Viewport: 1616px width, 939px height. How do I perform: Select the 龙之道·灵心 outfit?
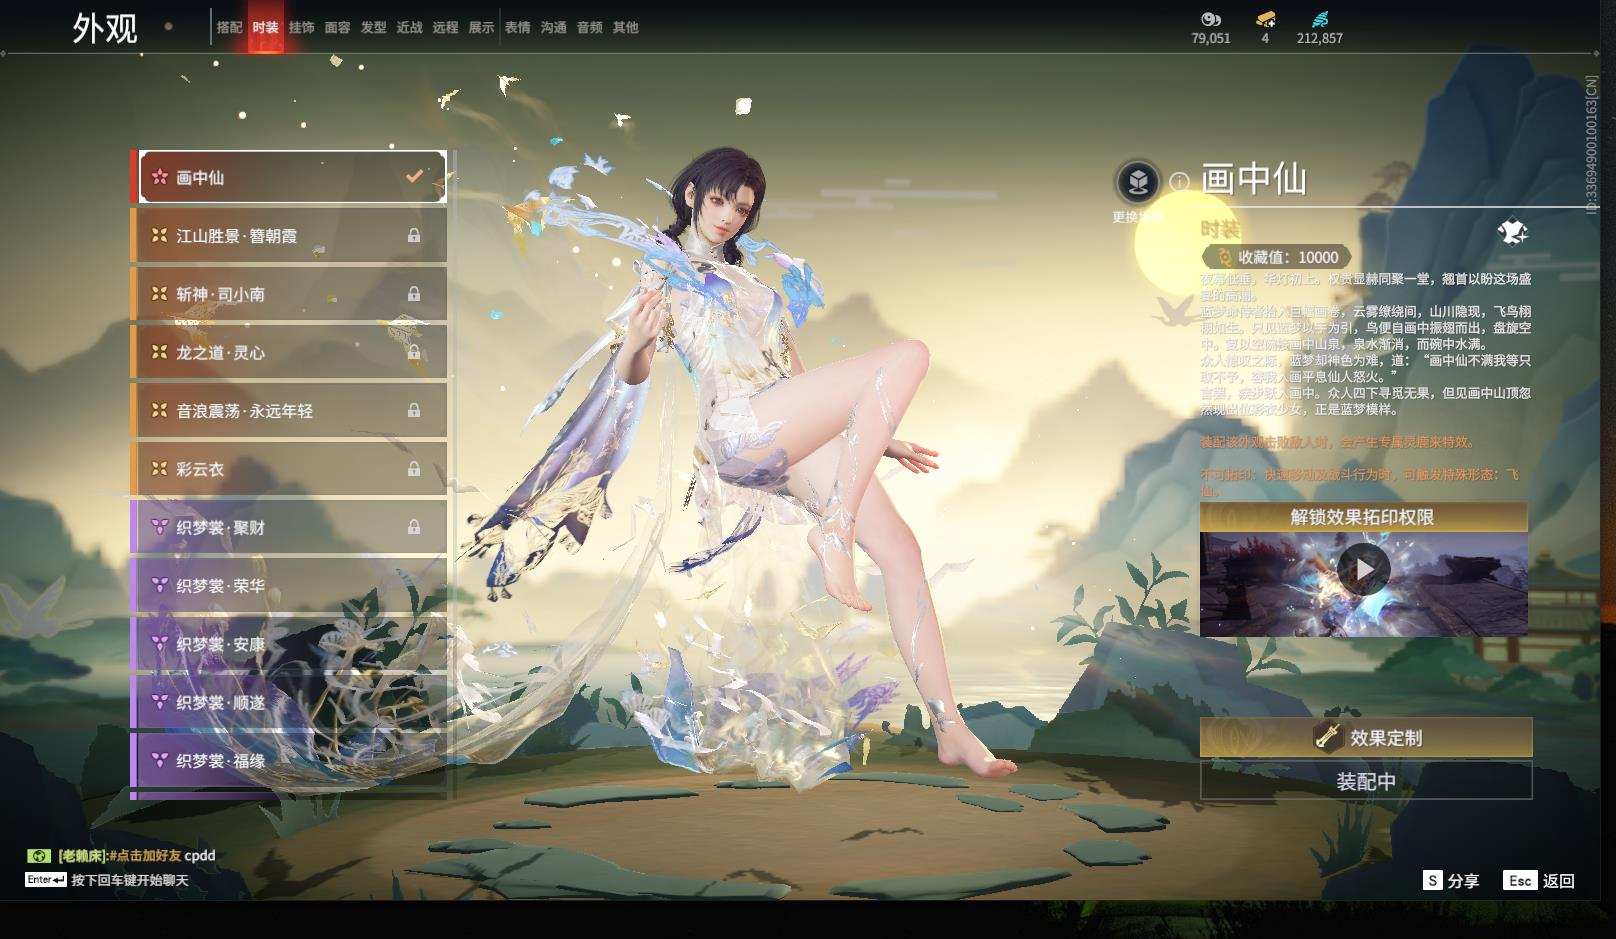tap(291, 352)
